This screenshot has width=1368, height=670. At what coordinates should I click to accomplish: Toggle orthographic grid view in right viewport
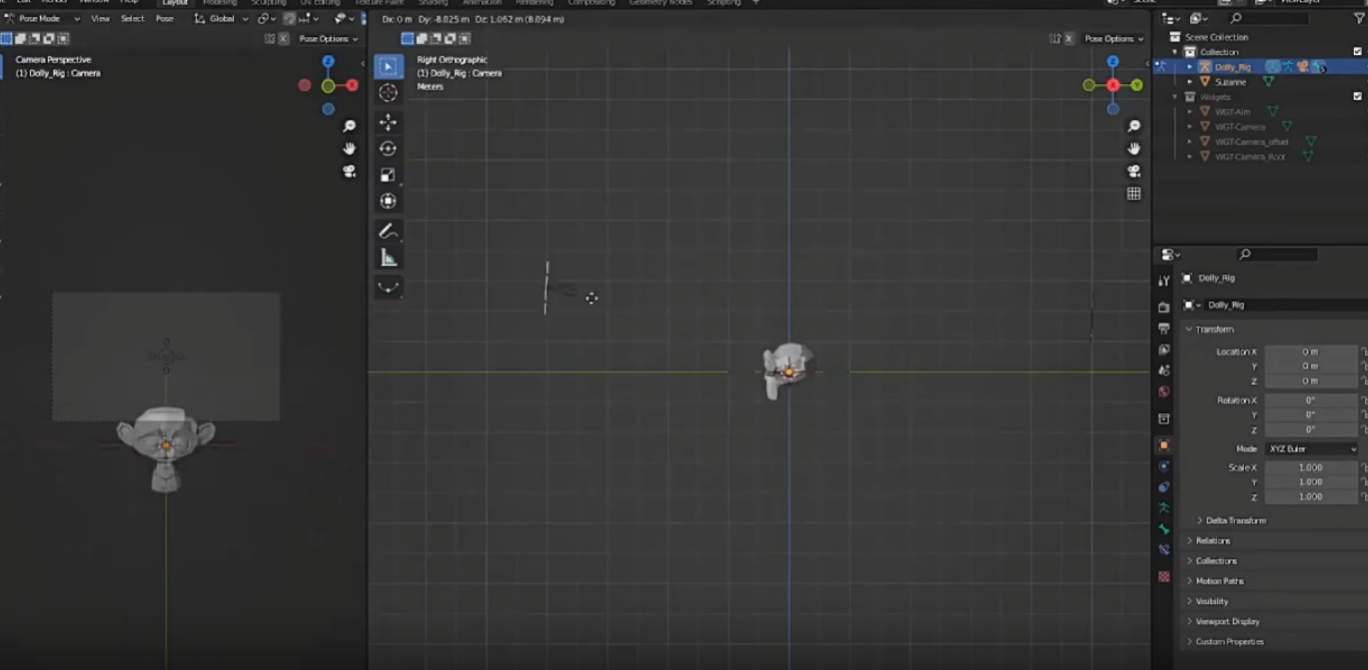point(1133,194)
